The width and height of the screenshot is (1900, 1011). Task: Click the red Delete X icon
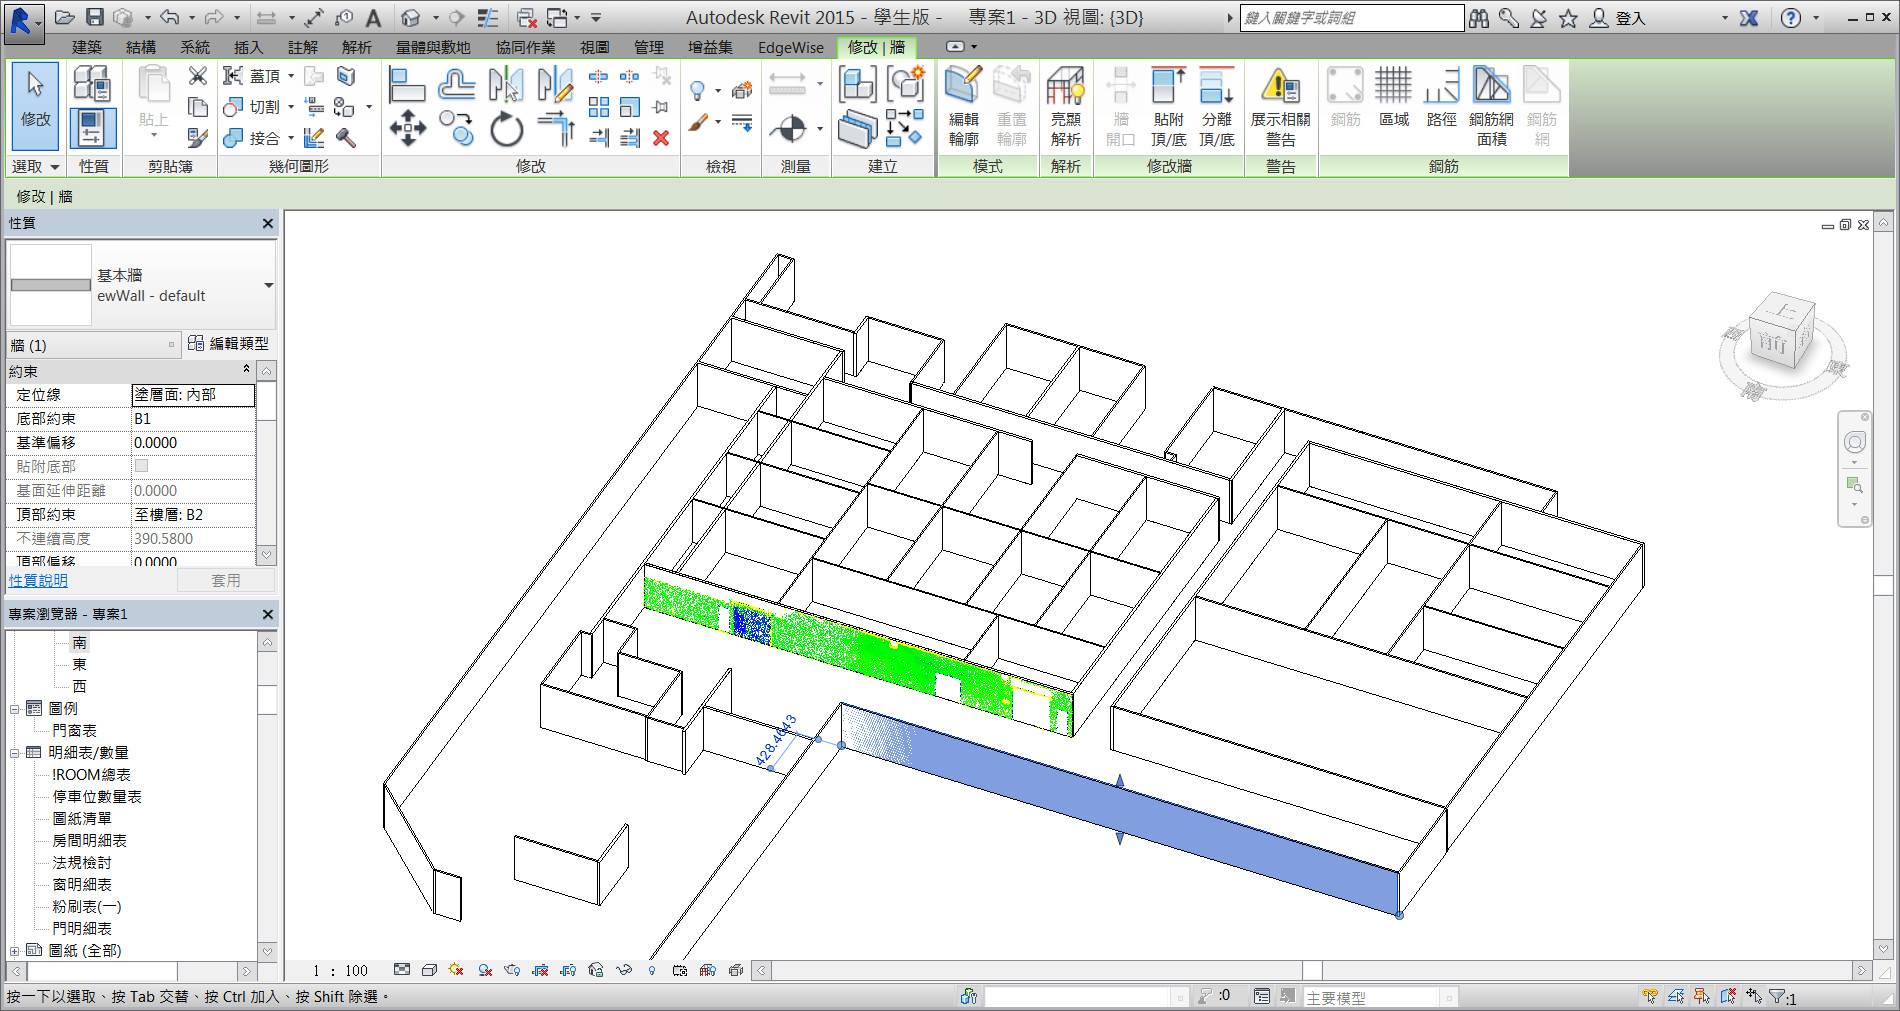click(x=661, y=138)
